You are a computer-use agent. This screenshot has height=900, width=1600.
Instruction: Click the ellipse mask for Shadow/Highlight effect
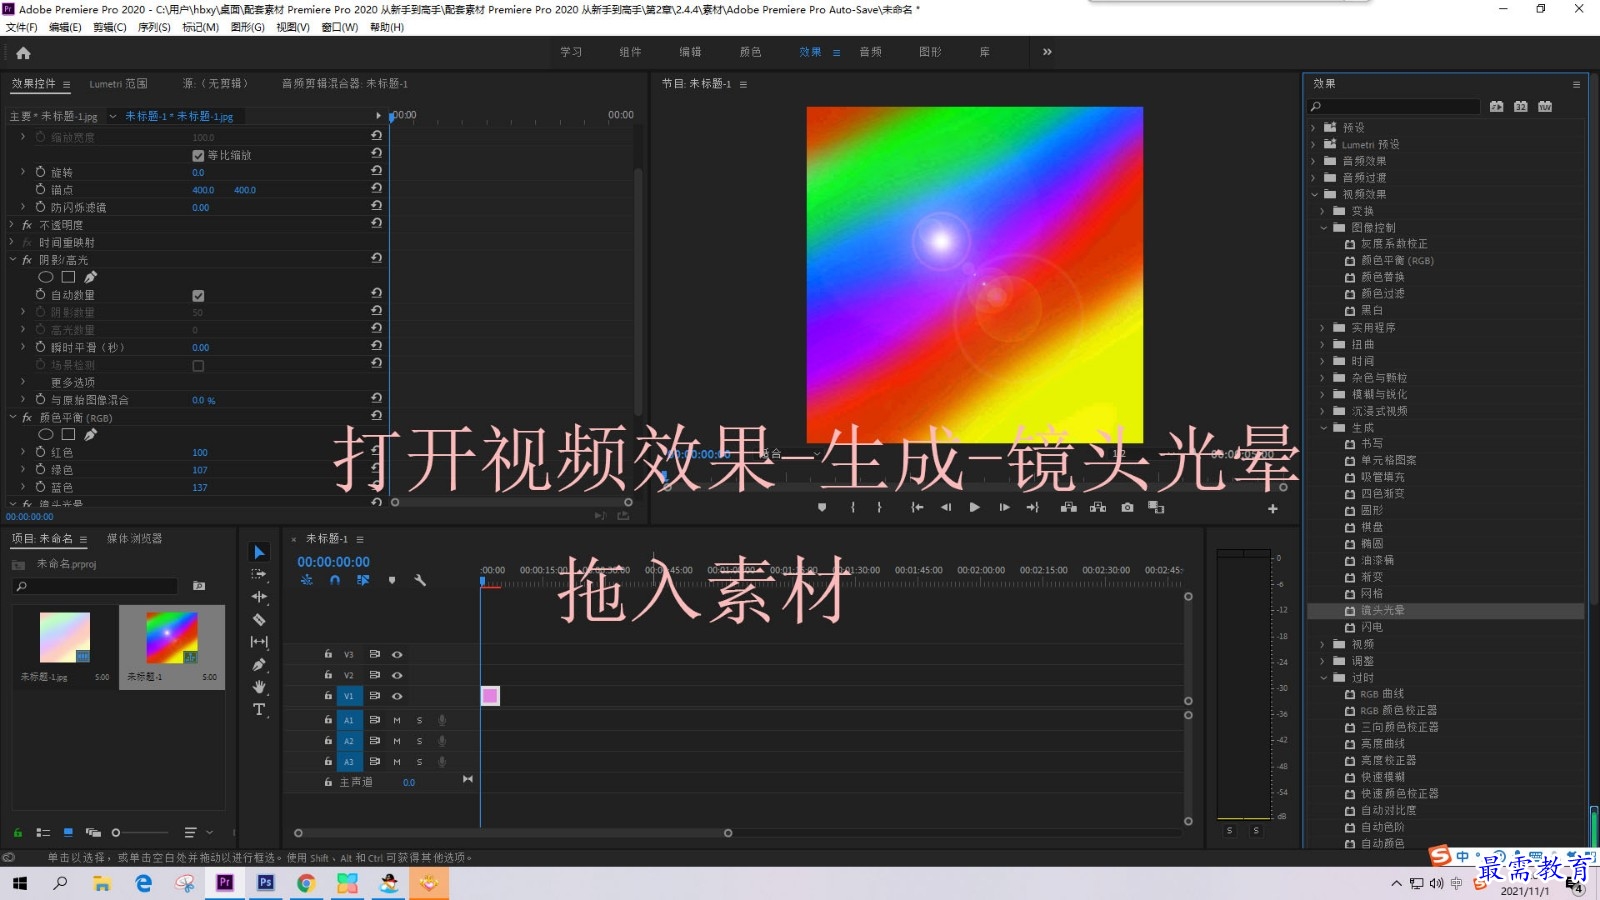click(46, 277)
